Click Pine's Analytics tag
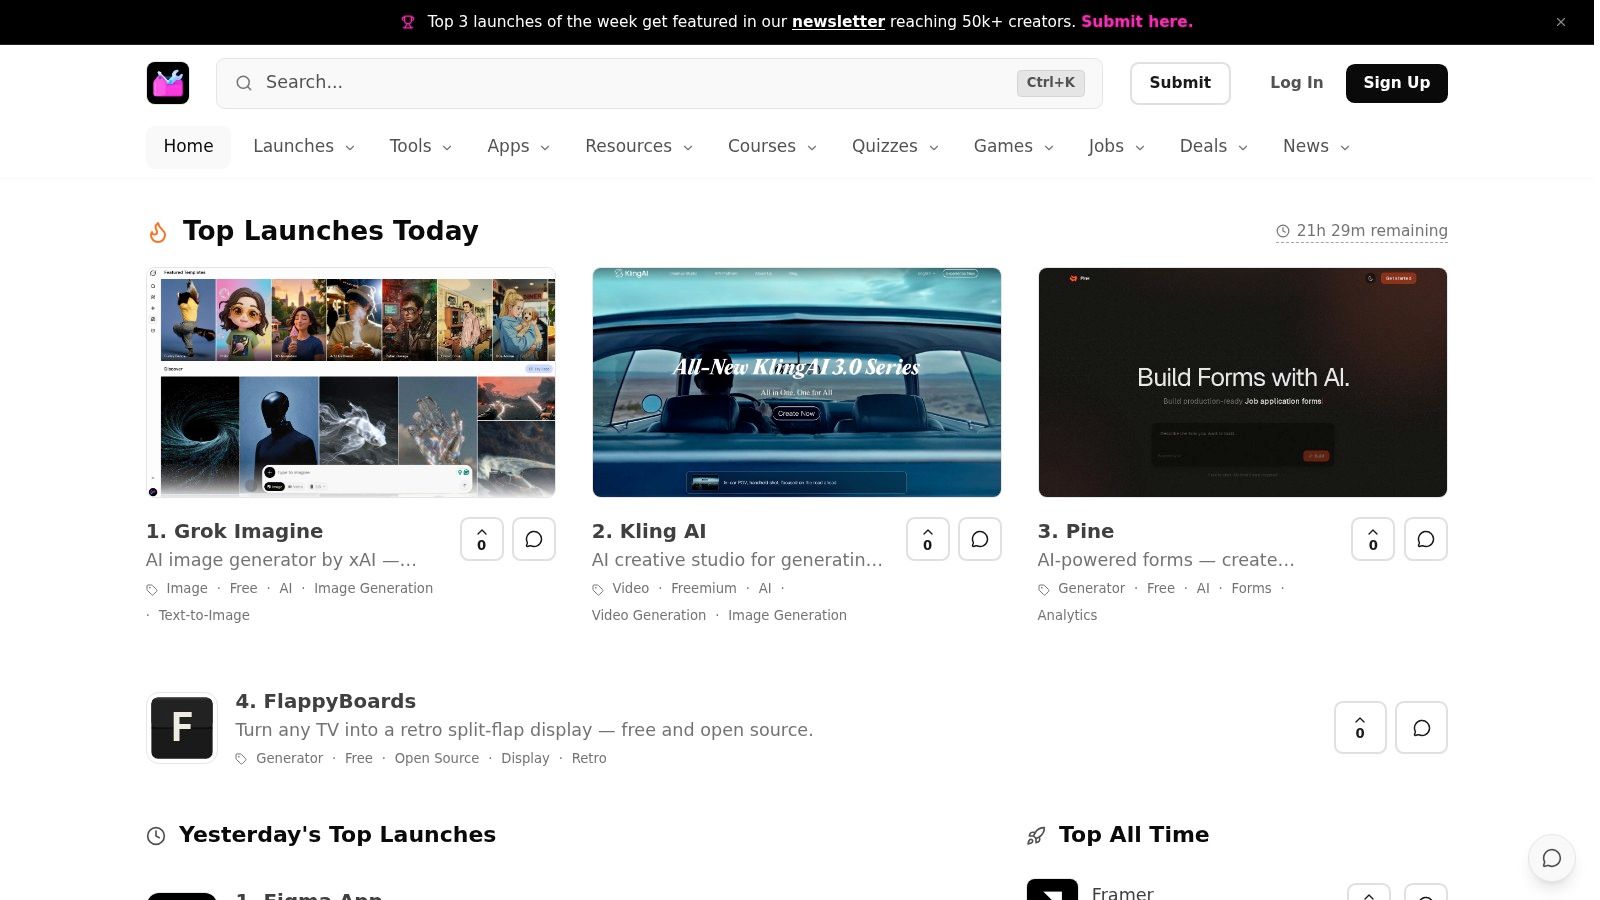 (x=1067, y=615)
